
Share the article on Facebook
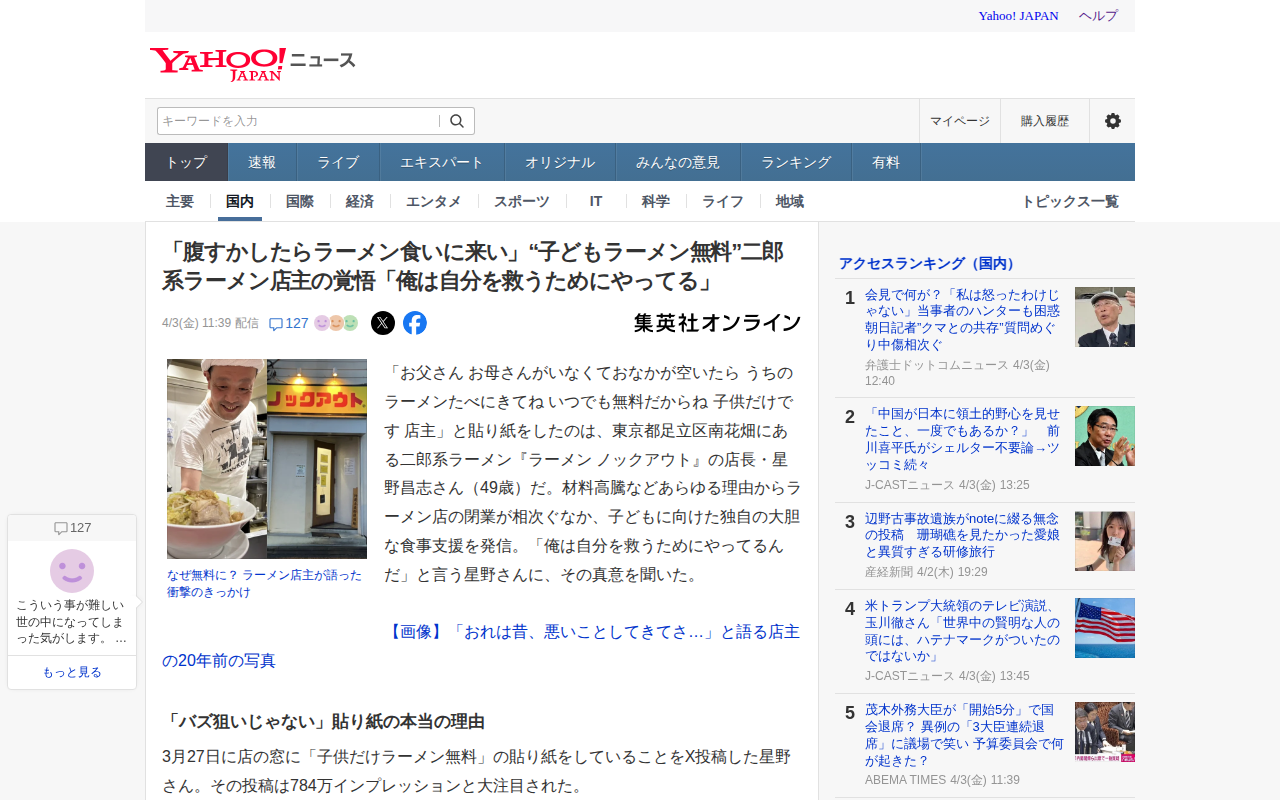pos(415,323)
